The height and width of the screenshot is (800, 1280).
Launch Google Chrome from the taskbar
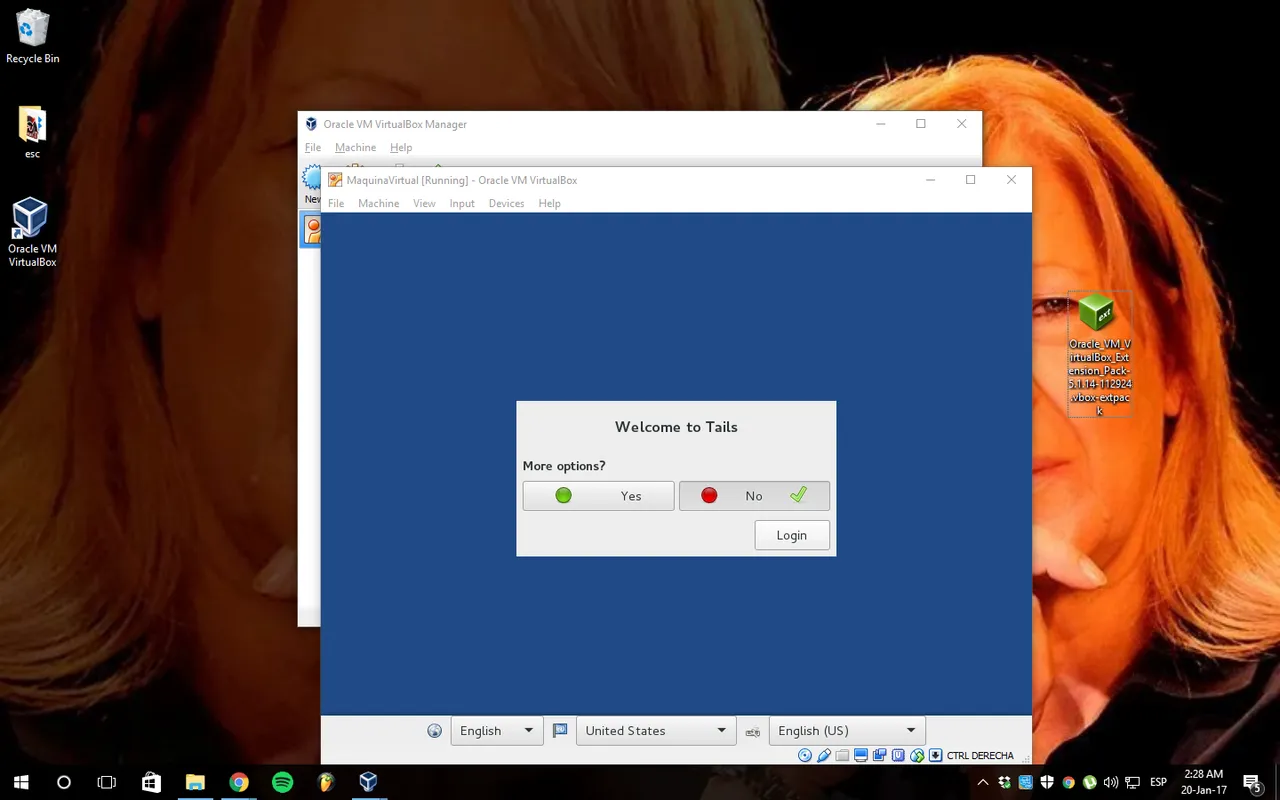pos(238,782)
